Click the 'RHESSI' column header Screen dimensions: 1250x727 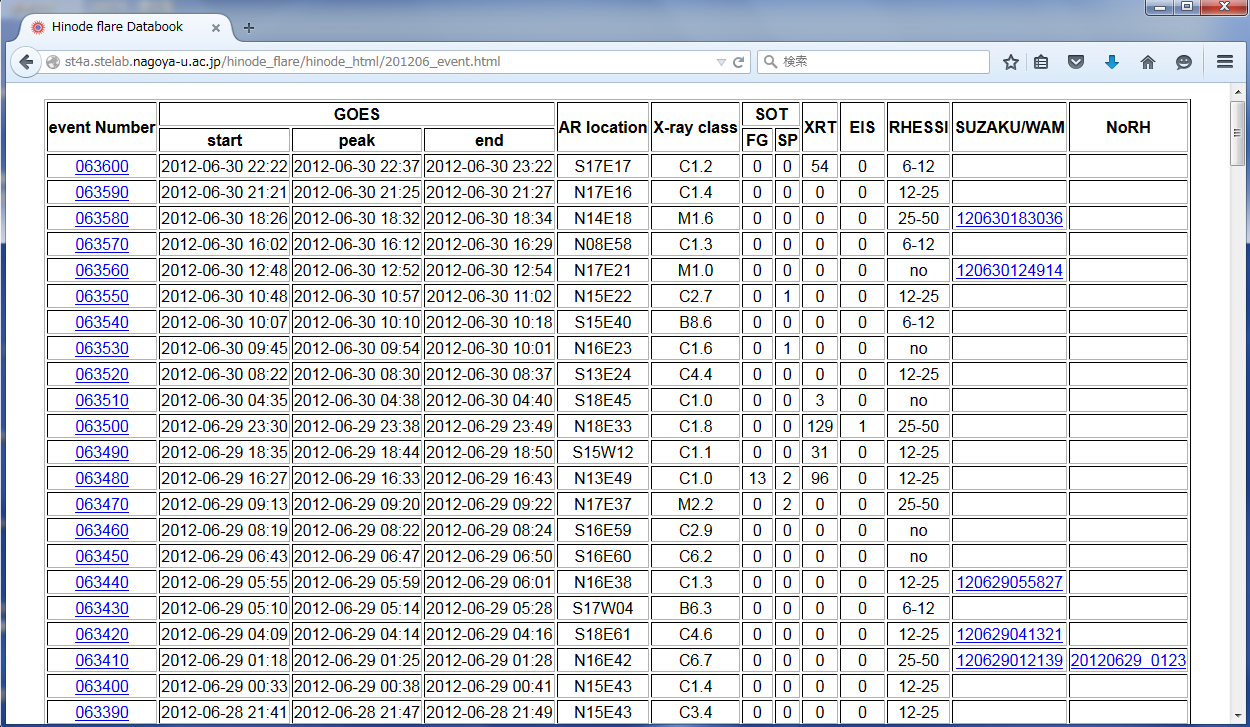pyautogui.click(x=918, y=127)
